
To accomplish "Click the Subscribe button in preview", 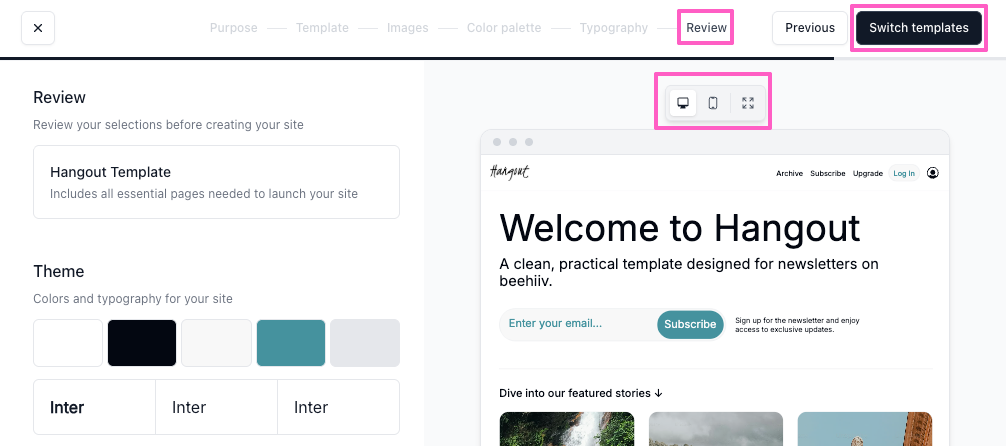I will (x=690, y=324).
